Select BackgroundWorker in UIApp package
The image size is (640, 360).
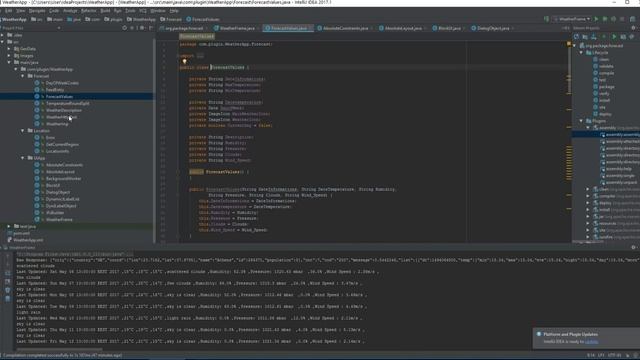[63, 178]
